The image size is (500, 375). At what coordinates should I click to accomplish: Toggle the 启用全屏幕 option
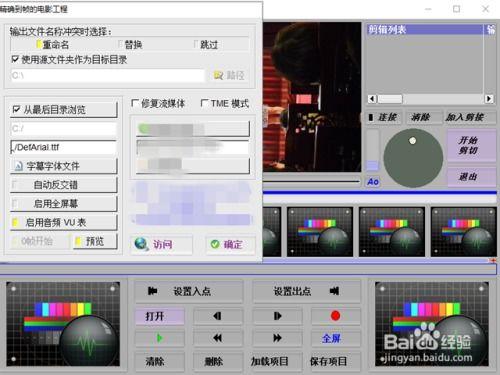tap(64, 203)
